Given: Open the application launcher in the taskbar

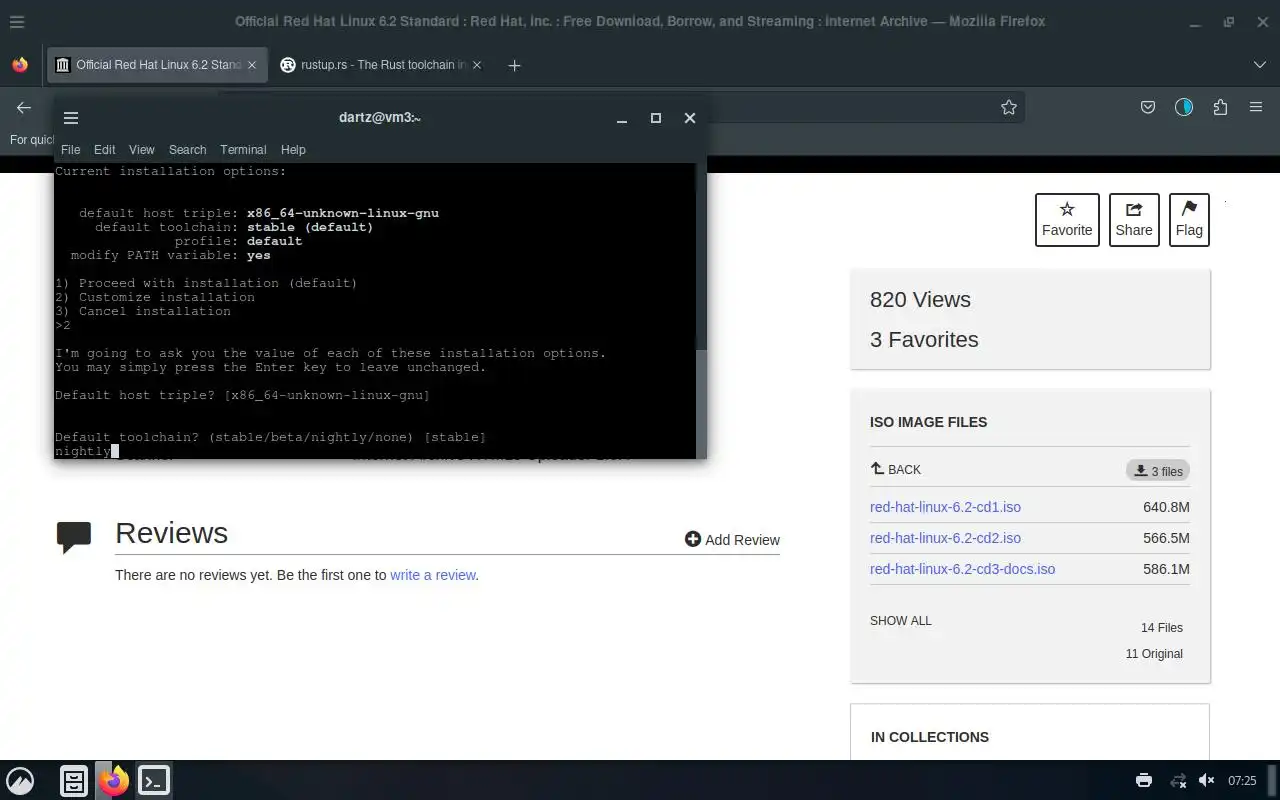Looking at the screenshot, I should 20,781.
